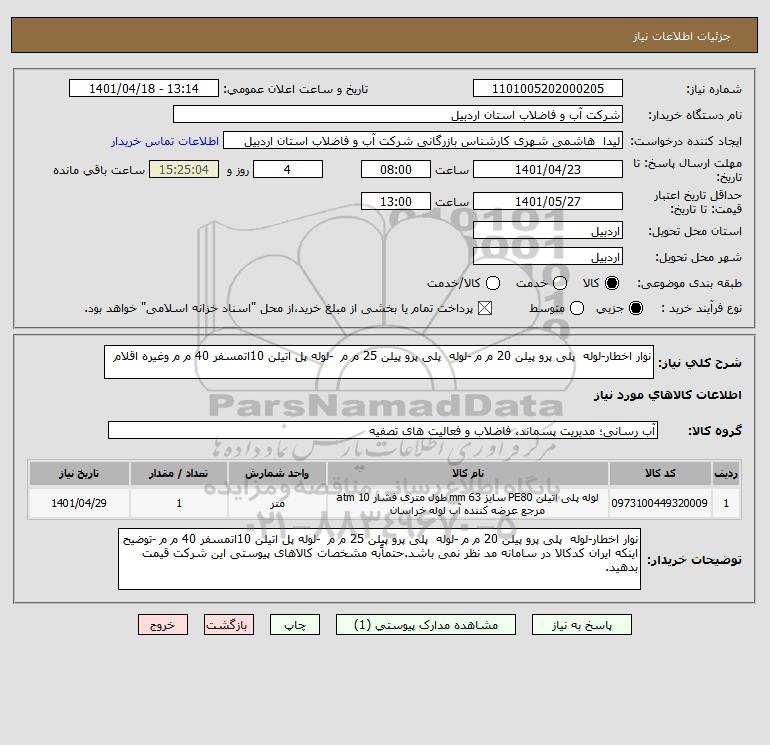Select the کالا radio button
The width and height of the screenshot is (770, 745).
click(x=612, y=283)
